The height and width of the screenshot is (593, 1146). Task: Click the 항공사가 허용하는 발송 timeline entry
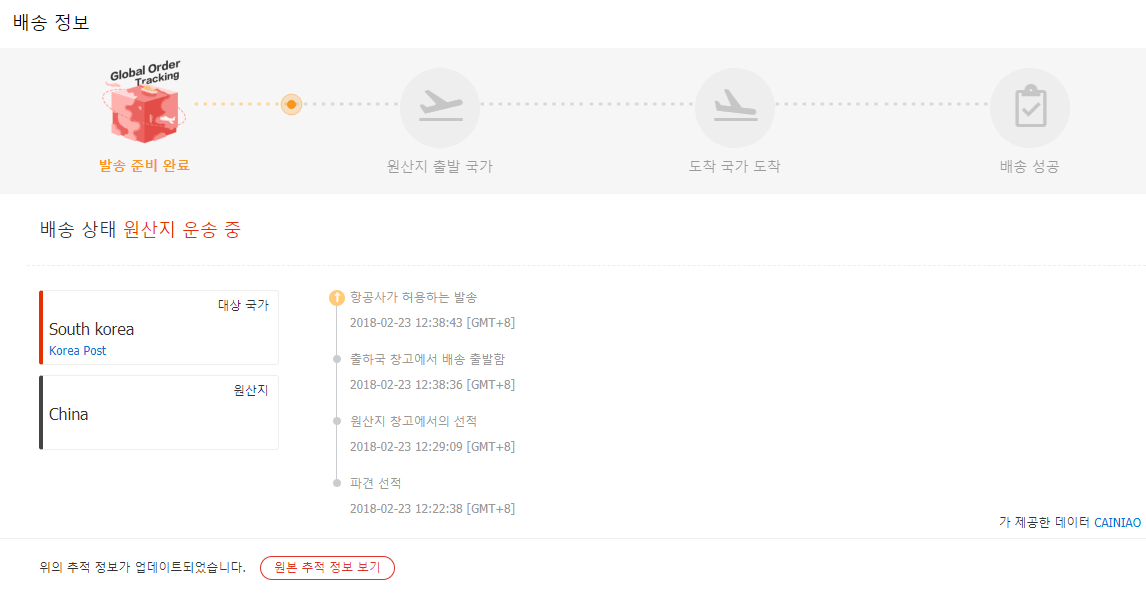(x=414, y=297)
